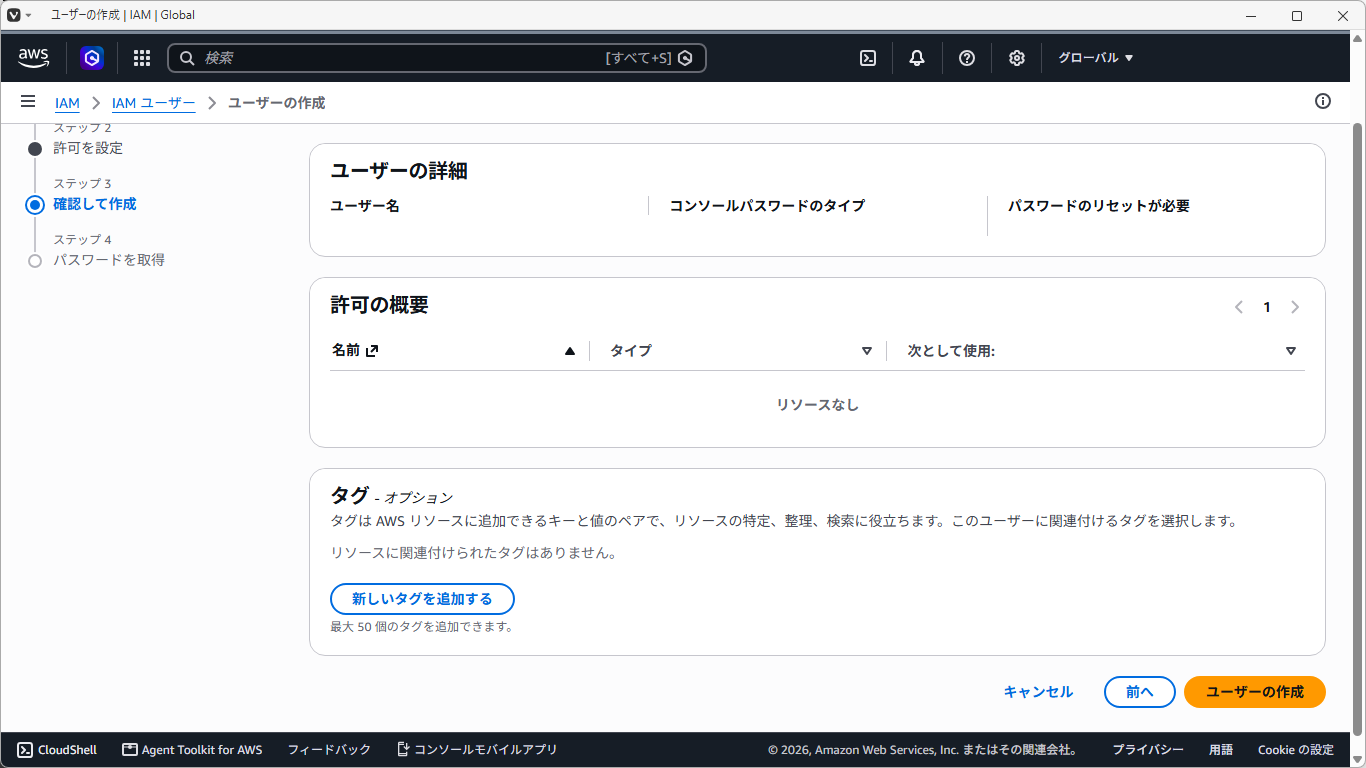The height and width of the screenshot is (768, 1366).
Task: Go to next page of permissions
Action: point(1295,307)
